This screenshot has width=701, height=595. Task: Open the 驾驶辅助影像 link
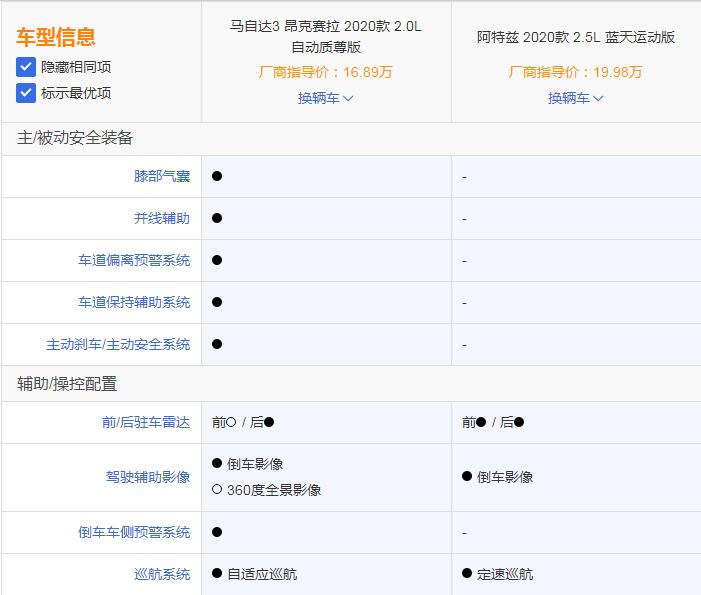[148, 477]
